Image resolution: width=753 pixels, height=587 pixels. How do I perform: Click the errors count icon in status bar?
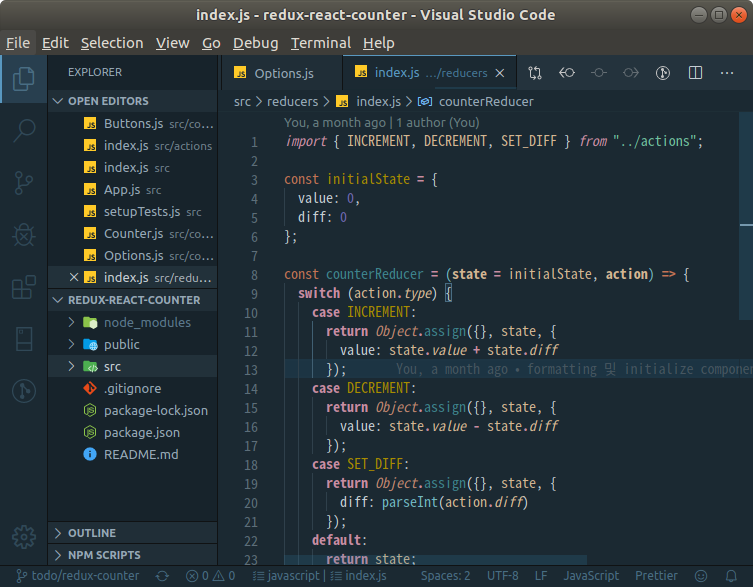click(x=197, y=576)
